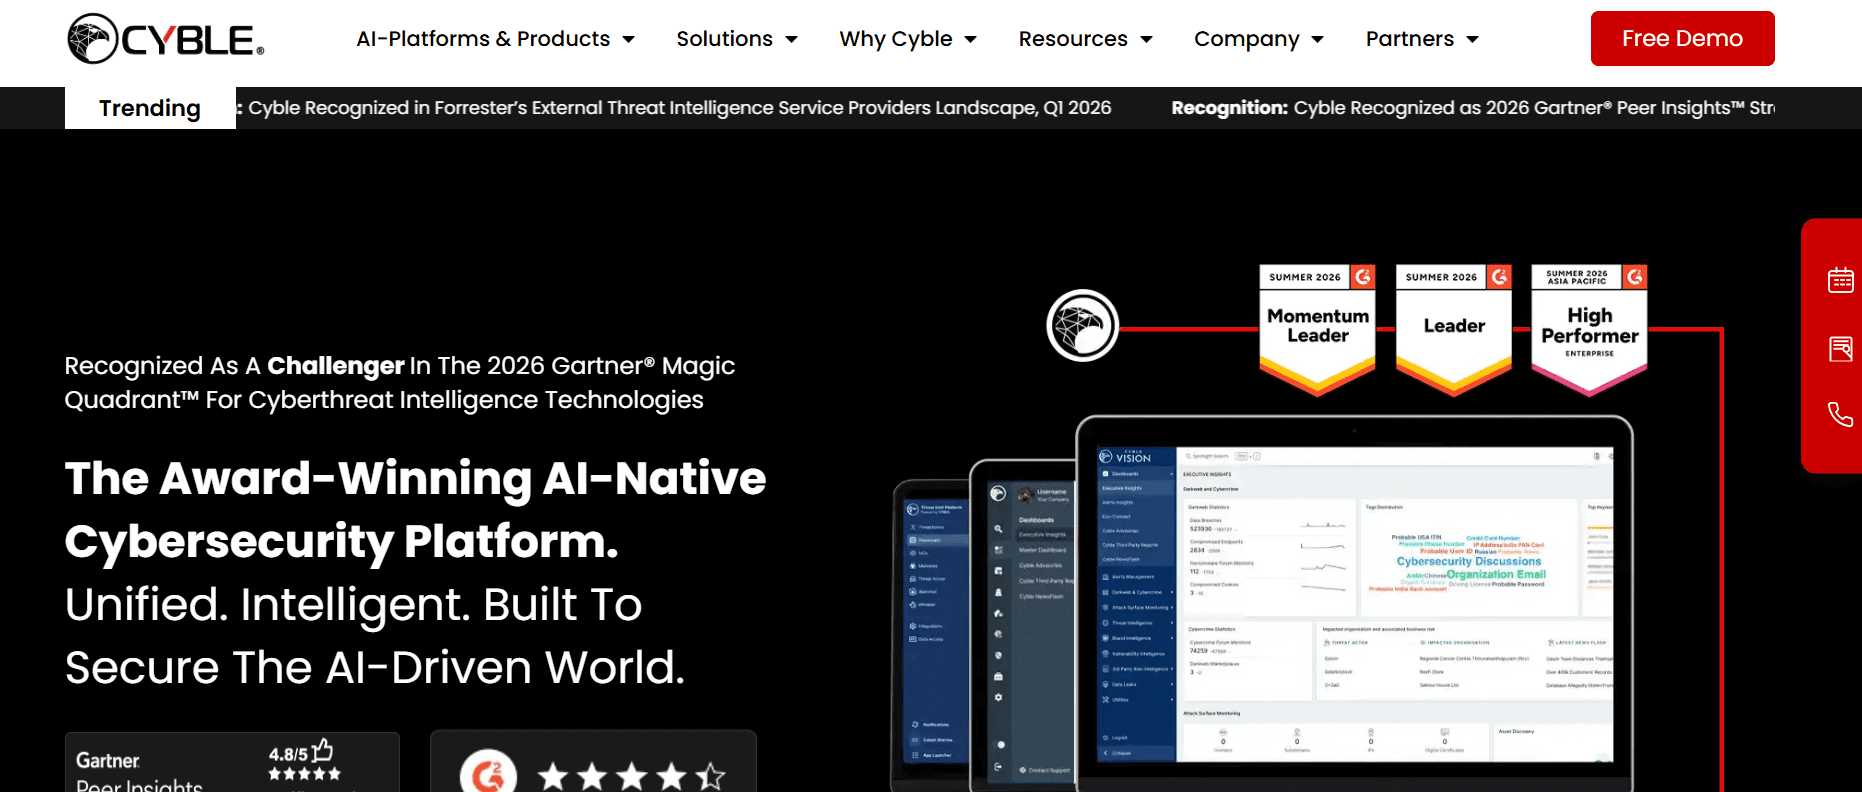Open the Why Cyble menu
The width and height of the screenshot is (1862, 792).
click(x=895, y=39)
